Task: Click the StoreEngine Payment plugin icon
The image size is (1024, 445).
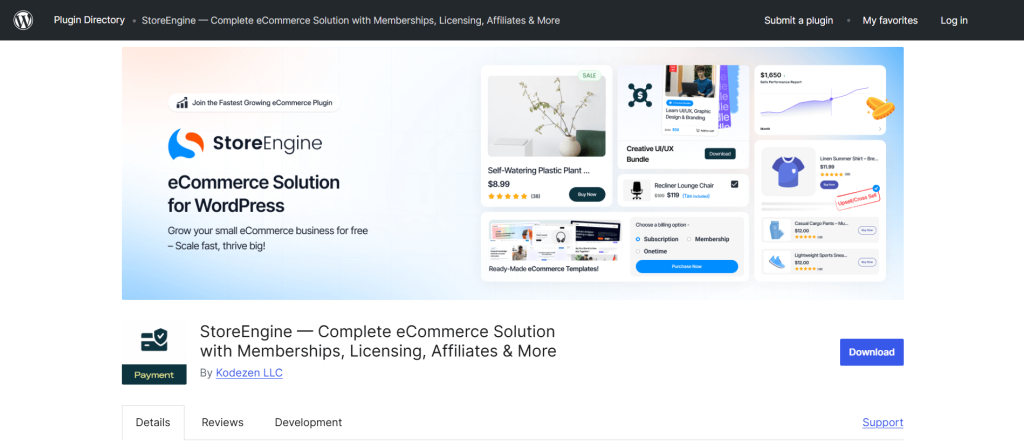Action: [x=154, y=353]
